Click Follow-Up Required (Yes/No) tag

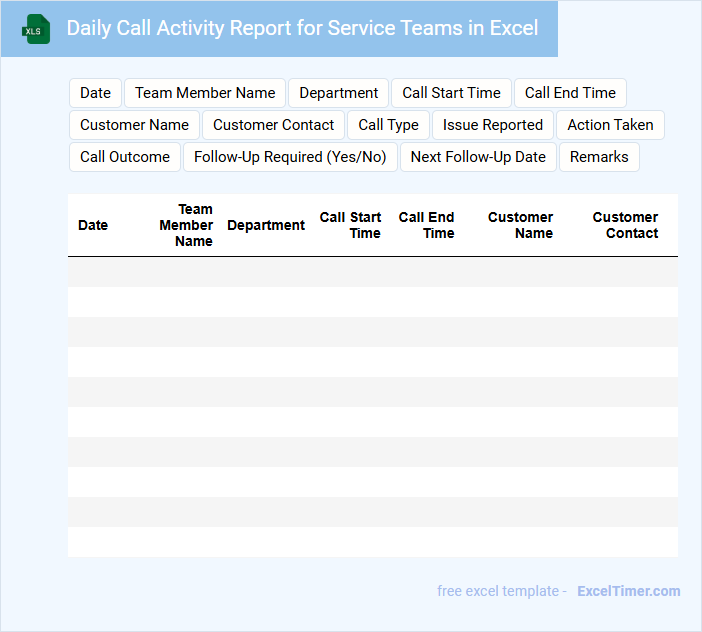(x=290, y=157)
